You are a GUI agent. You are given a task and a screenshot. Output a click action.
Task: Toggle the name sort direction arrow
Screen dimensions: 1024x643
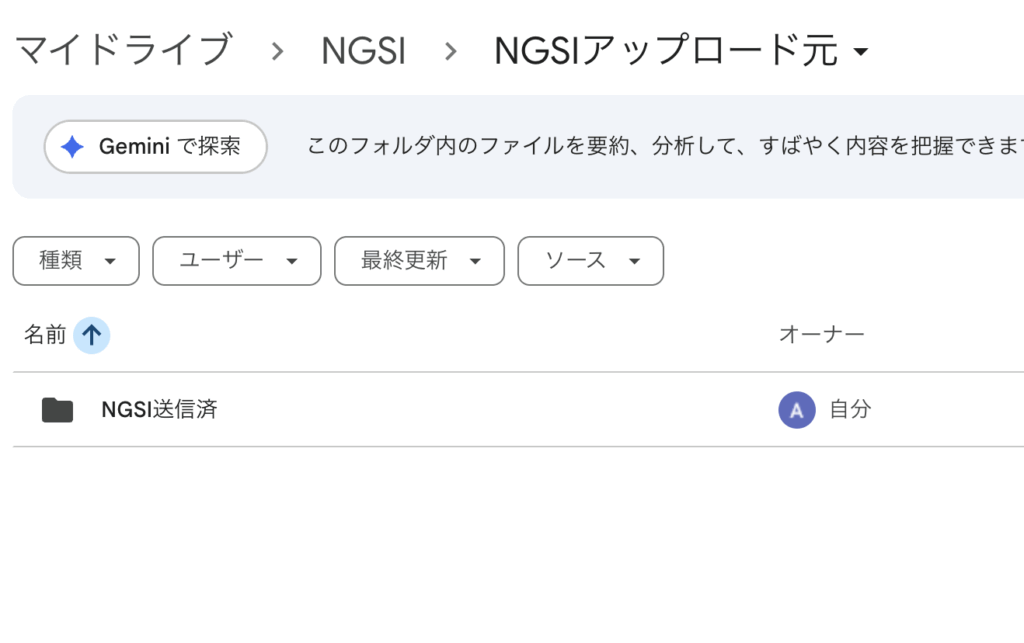click(x=91, y=335)
